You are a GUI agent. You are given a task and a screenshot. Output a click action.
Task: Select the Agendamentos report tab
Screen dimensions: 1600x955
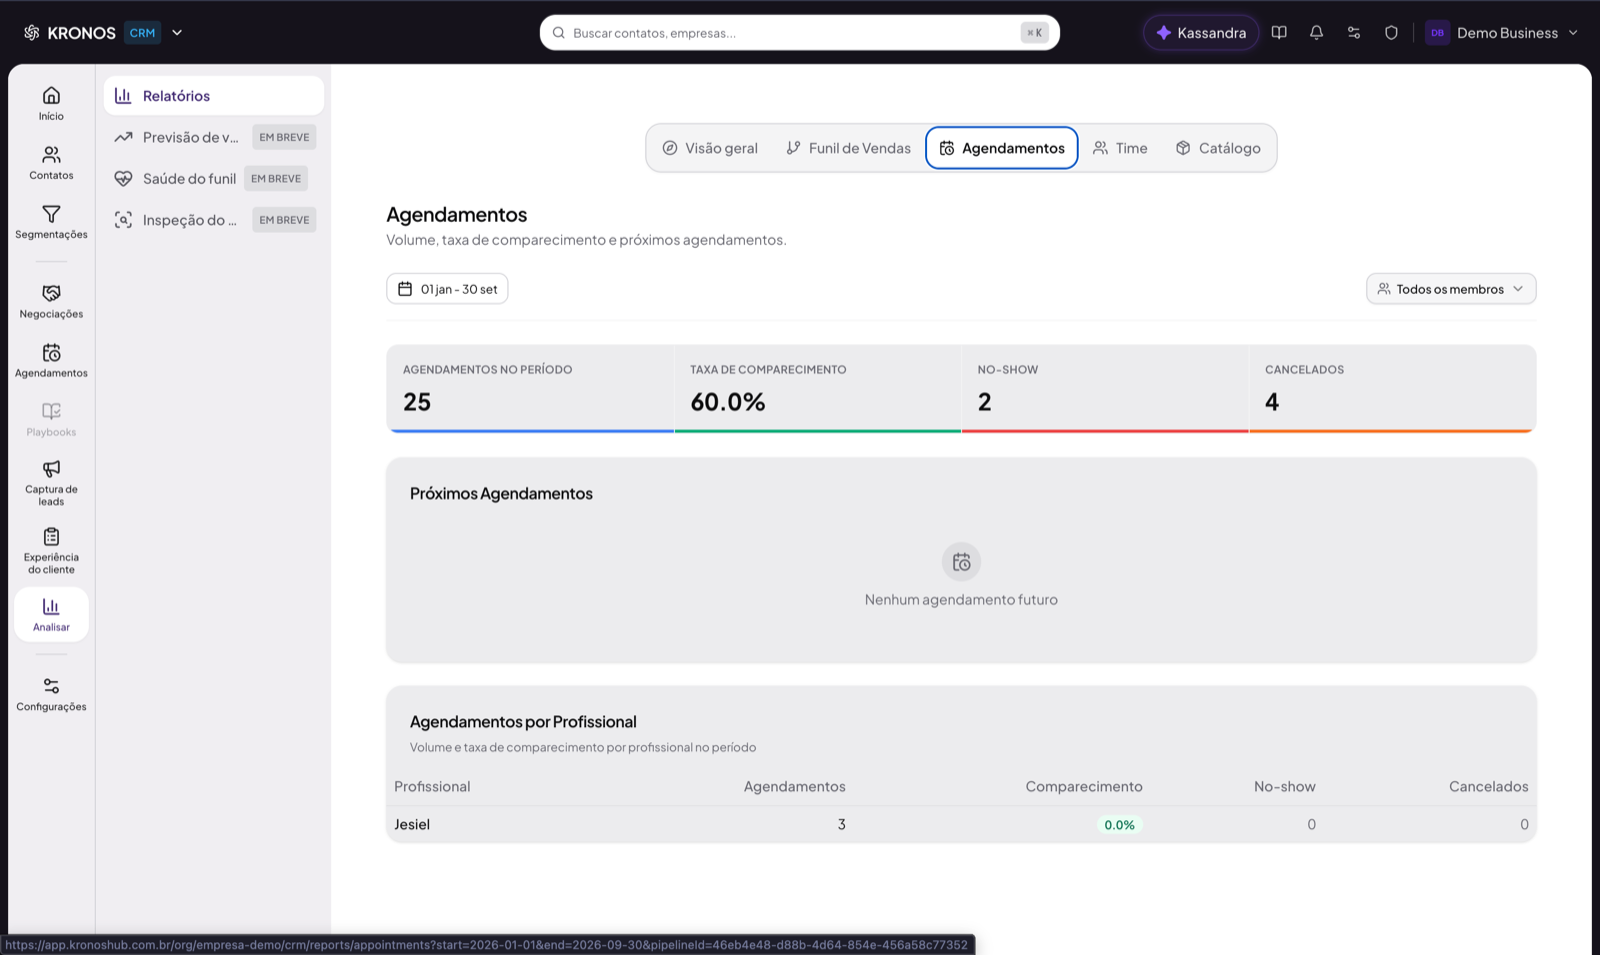pos(1002,148)
